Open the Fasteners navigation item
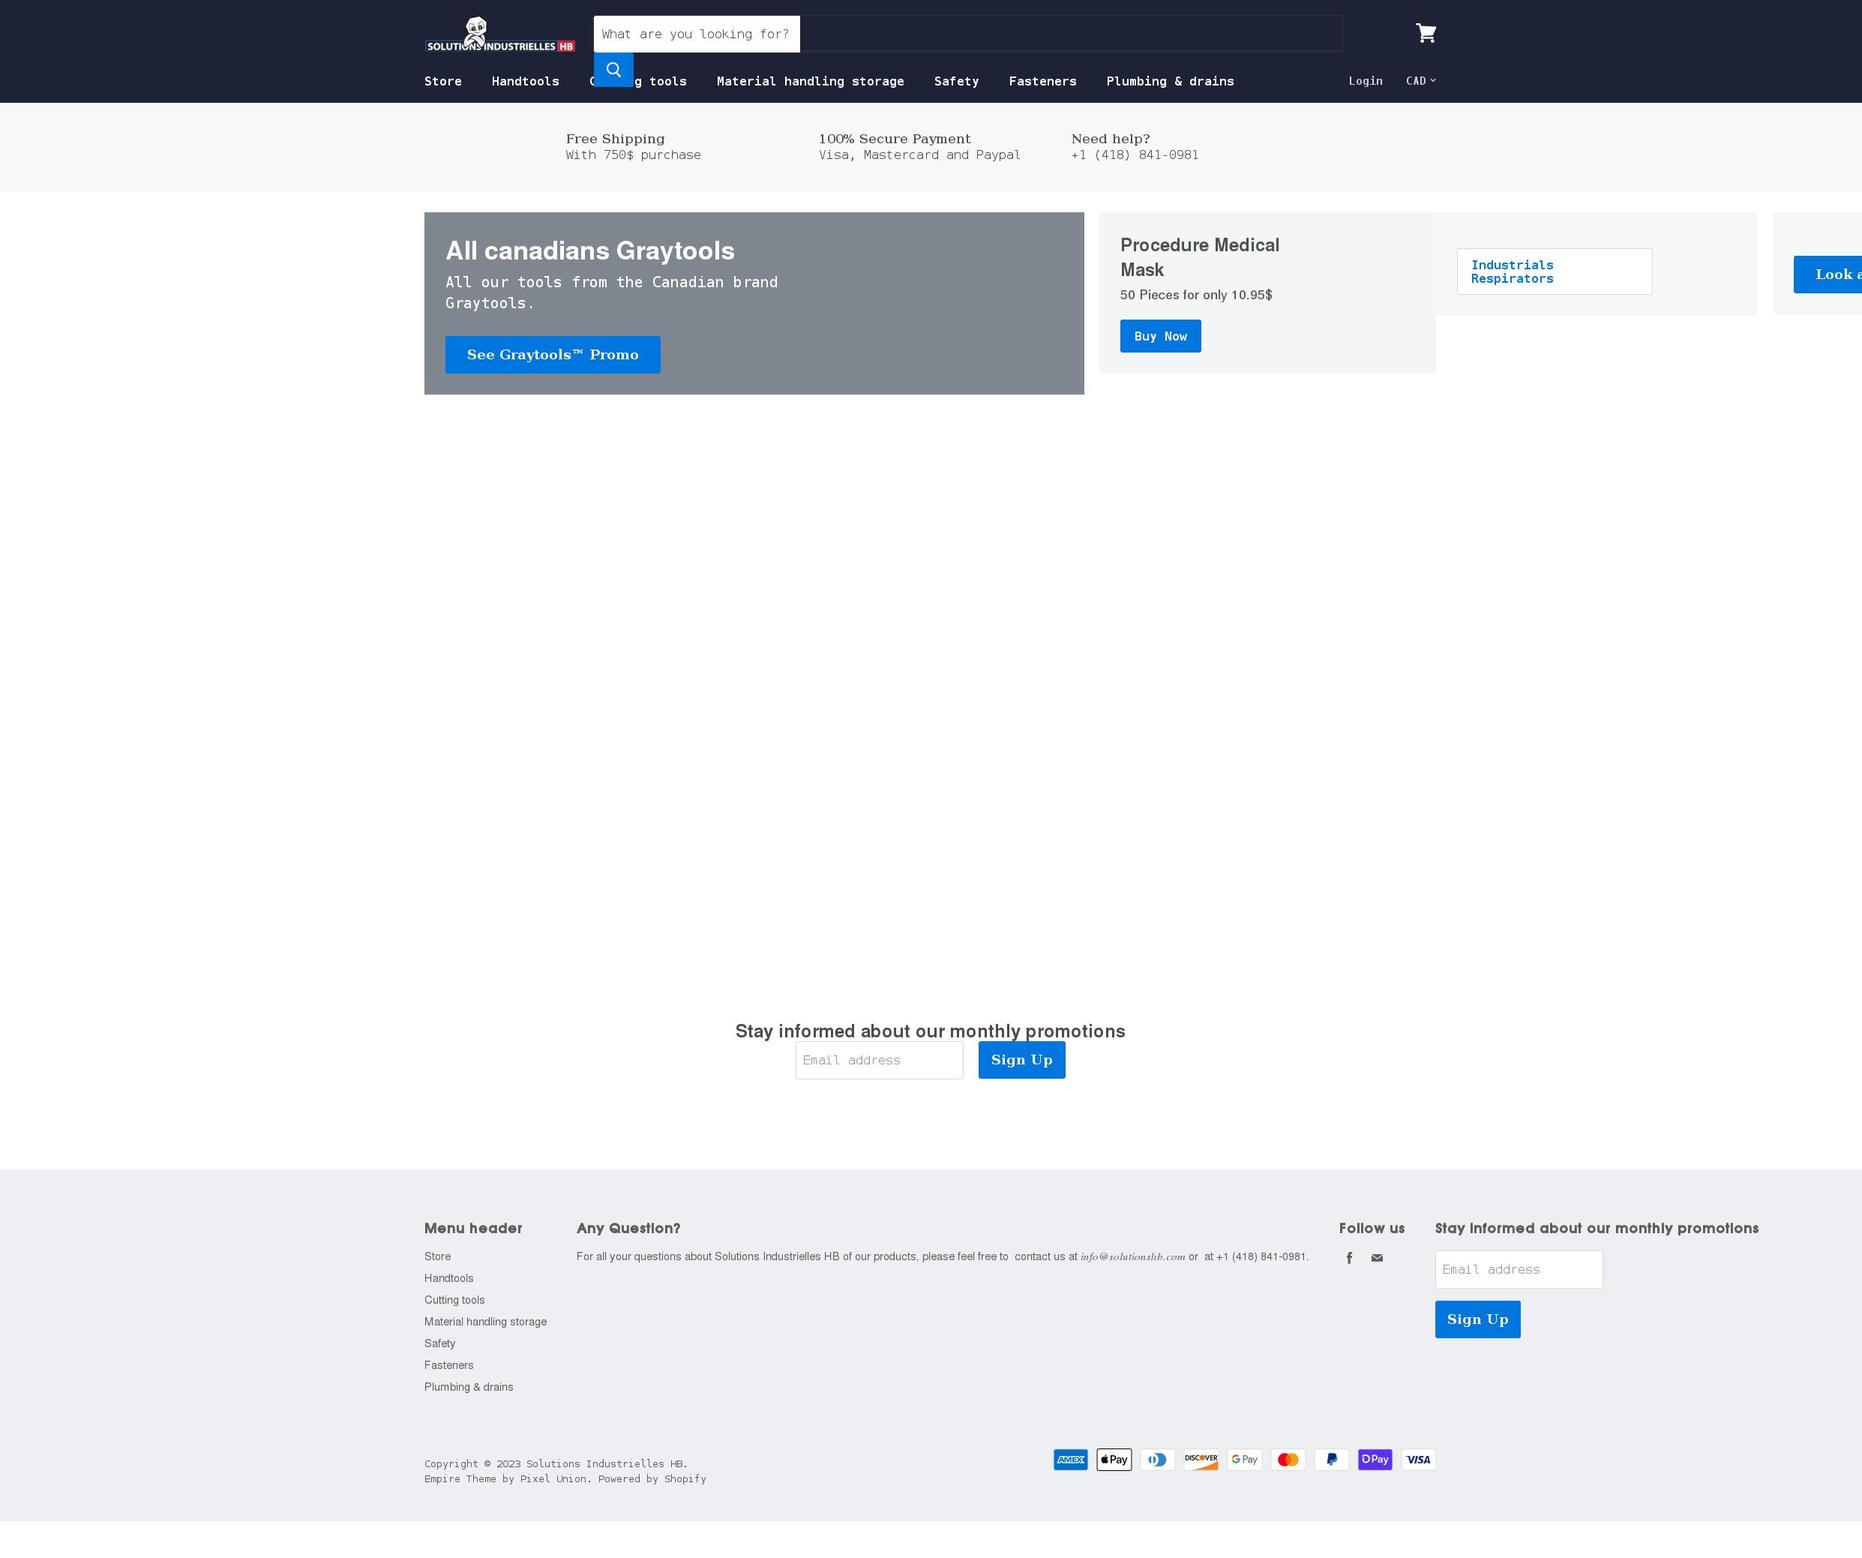 1042,81
